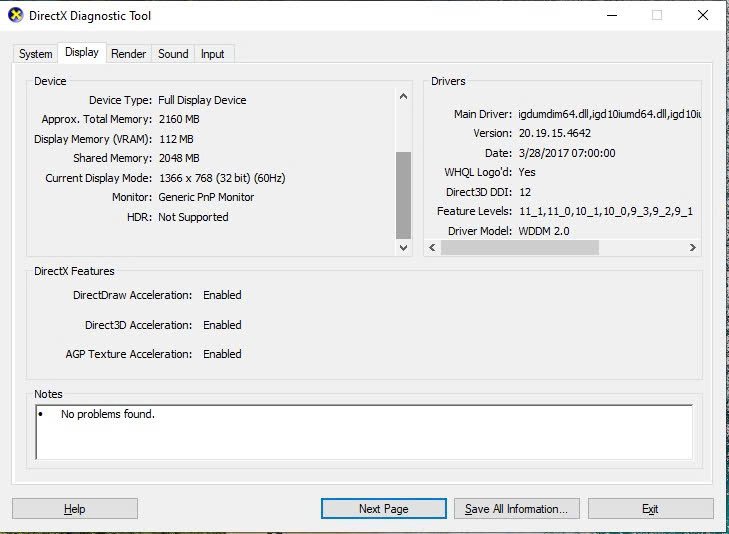The image size is (729, 534).
Task: Click the 'Display Memory (VRAM):' label
Action: (x=93, y=139)
